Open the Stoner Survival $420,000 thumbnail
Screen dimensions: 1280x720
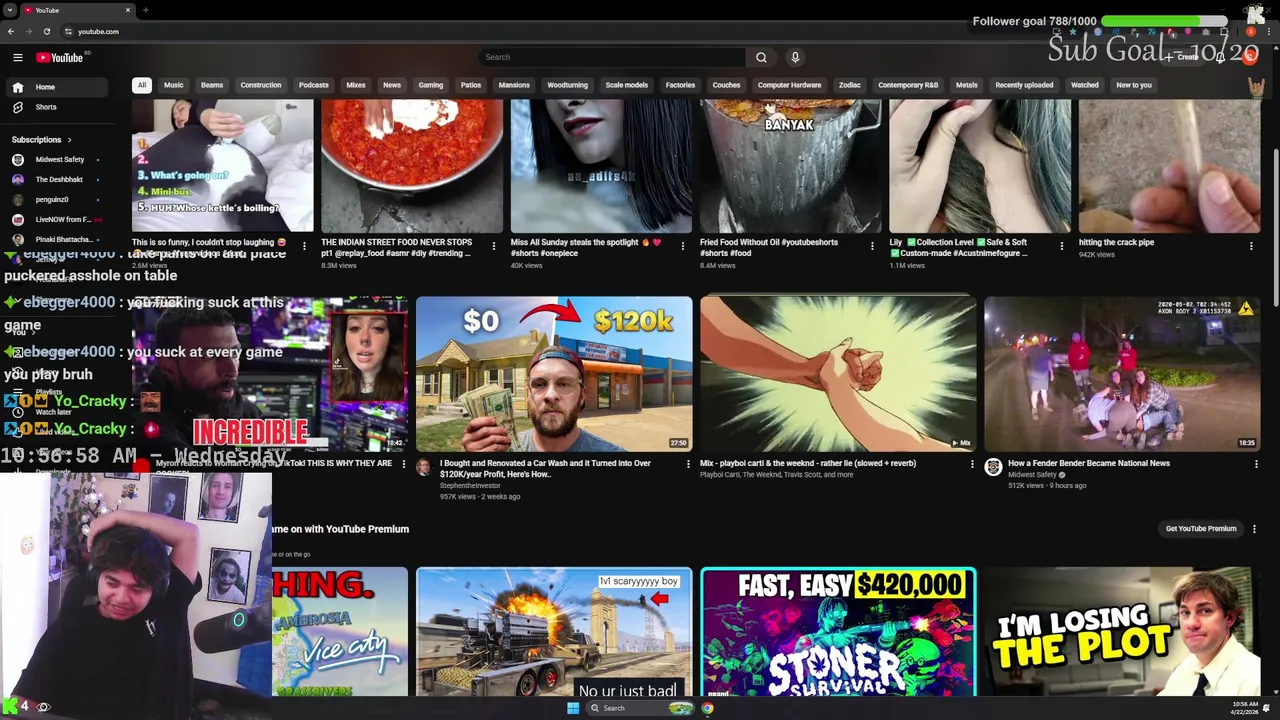[838, 632]
